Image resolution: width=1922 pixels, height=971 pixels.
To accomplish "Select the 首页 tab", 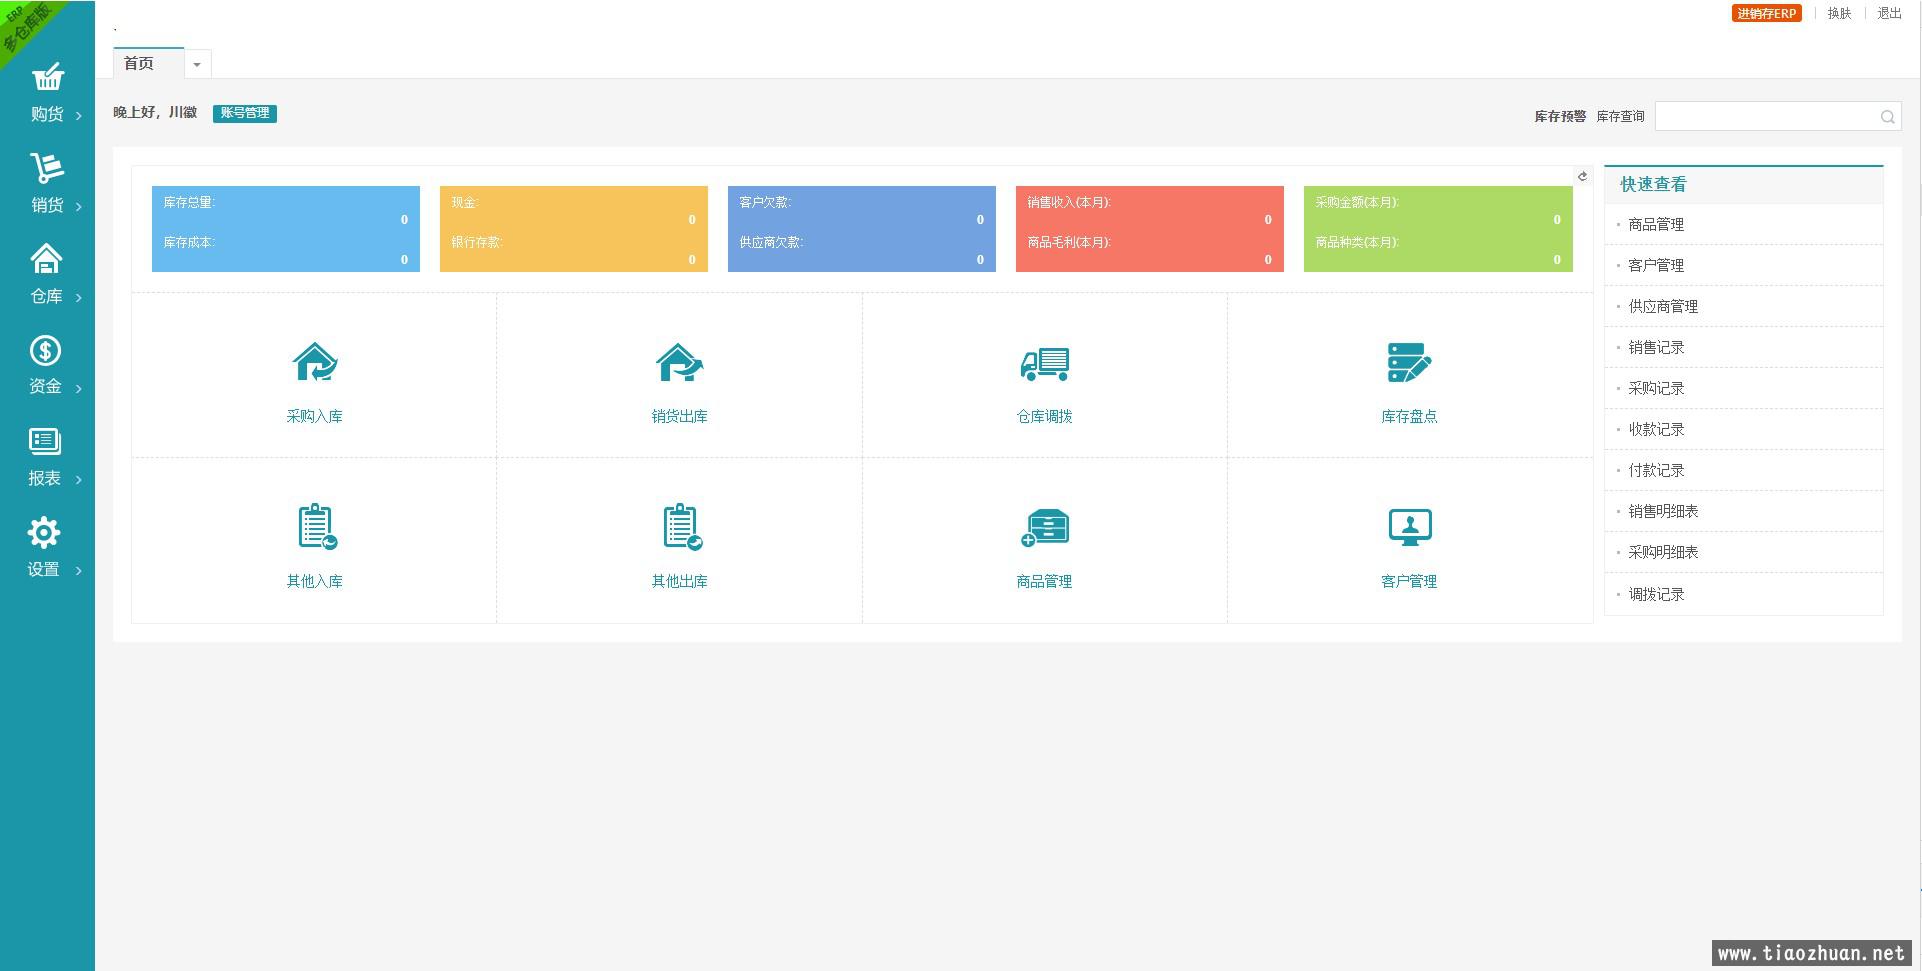I will tap(148, 63).
